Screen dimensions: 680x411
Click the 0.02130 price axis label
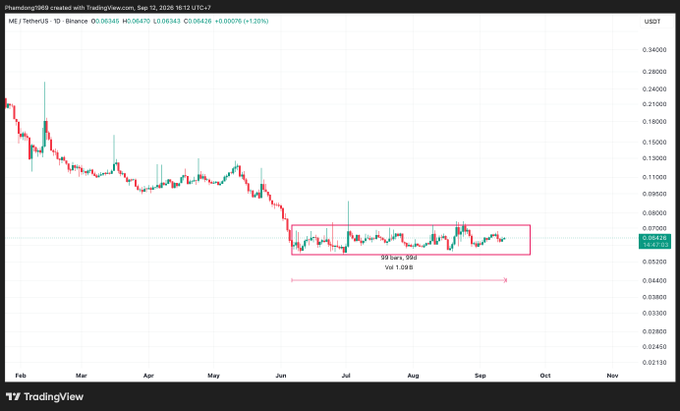point(654,363)
